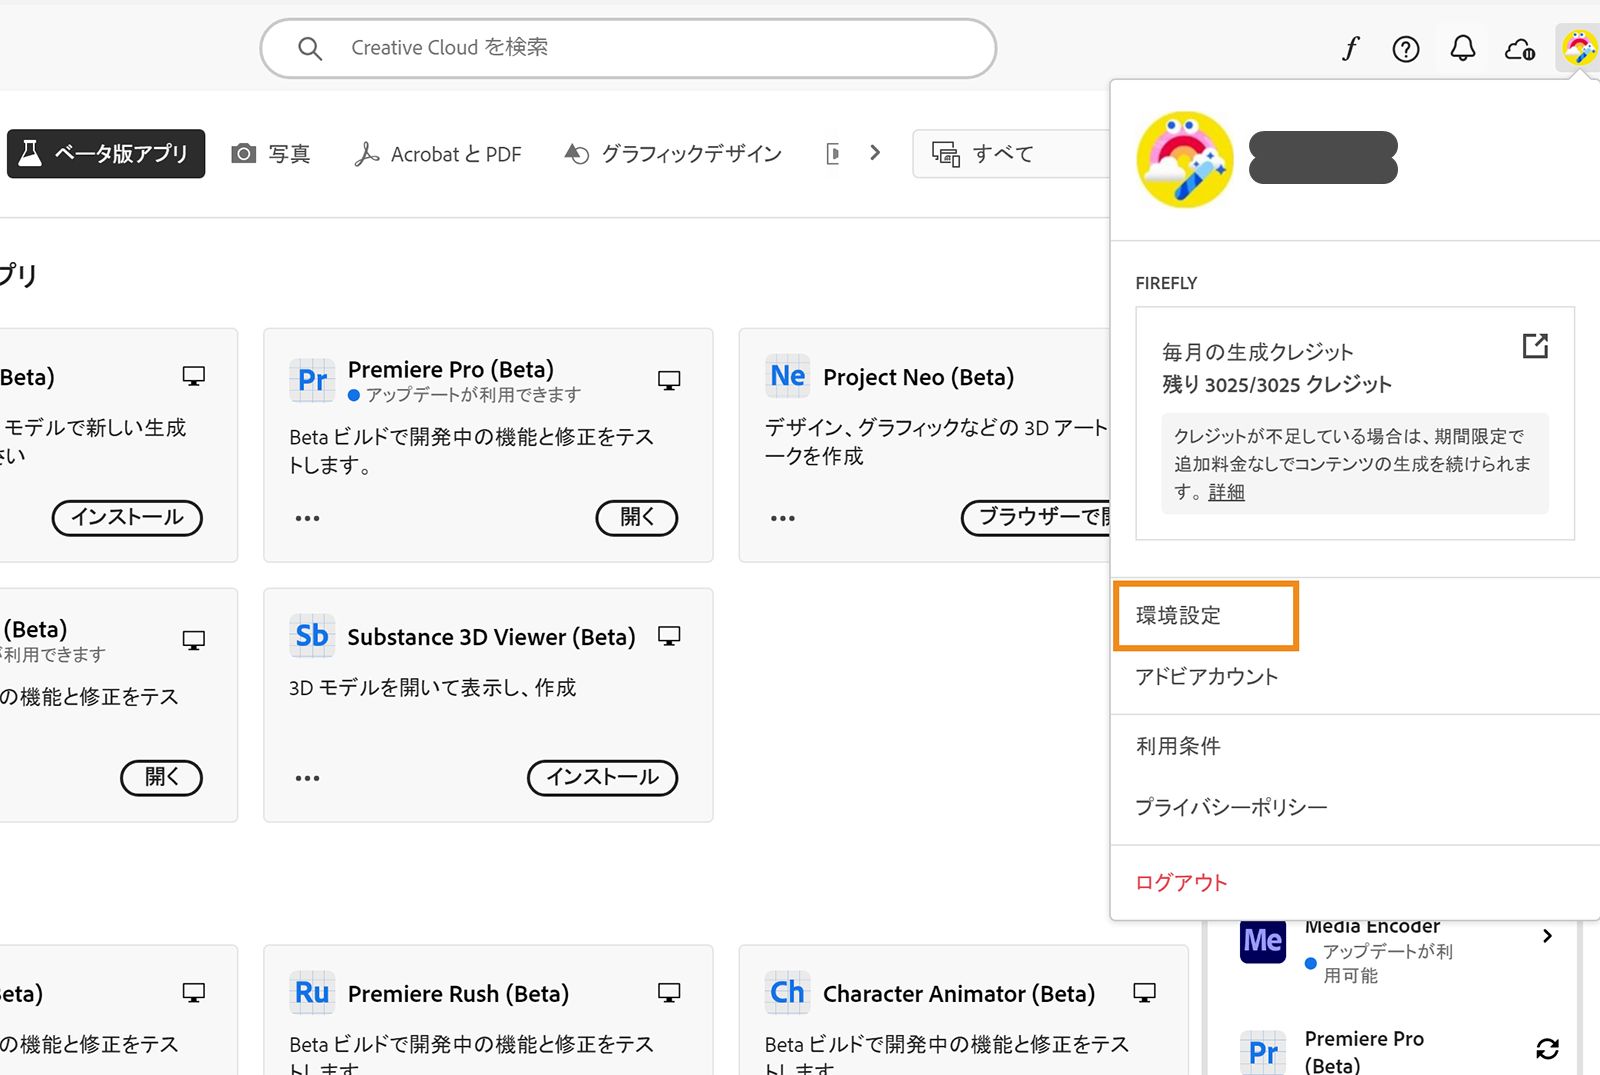Open the help question mark icon
Image resolution: width=1600 pixels, height=1075 pixels.
(x=1406, y=48)
